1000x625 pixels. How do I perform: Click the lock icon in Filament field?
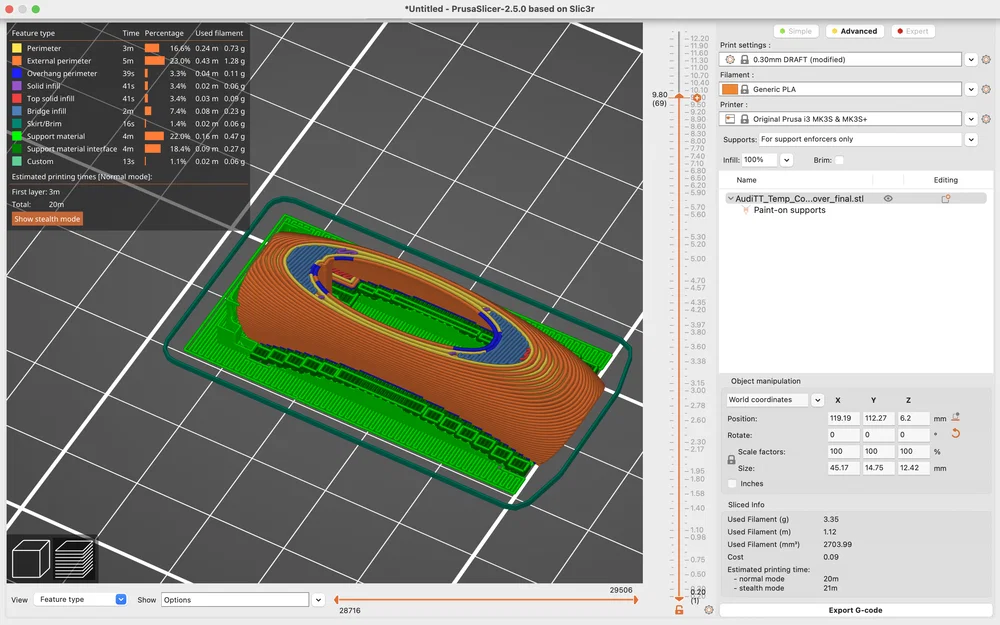[744, 89]
